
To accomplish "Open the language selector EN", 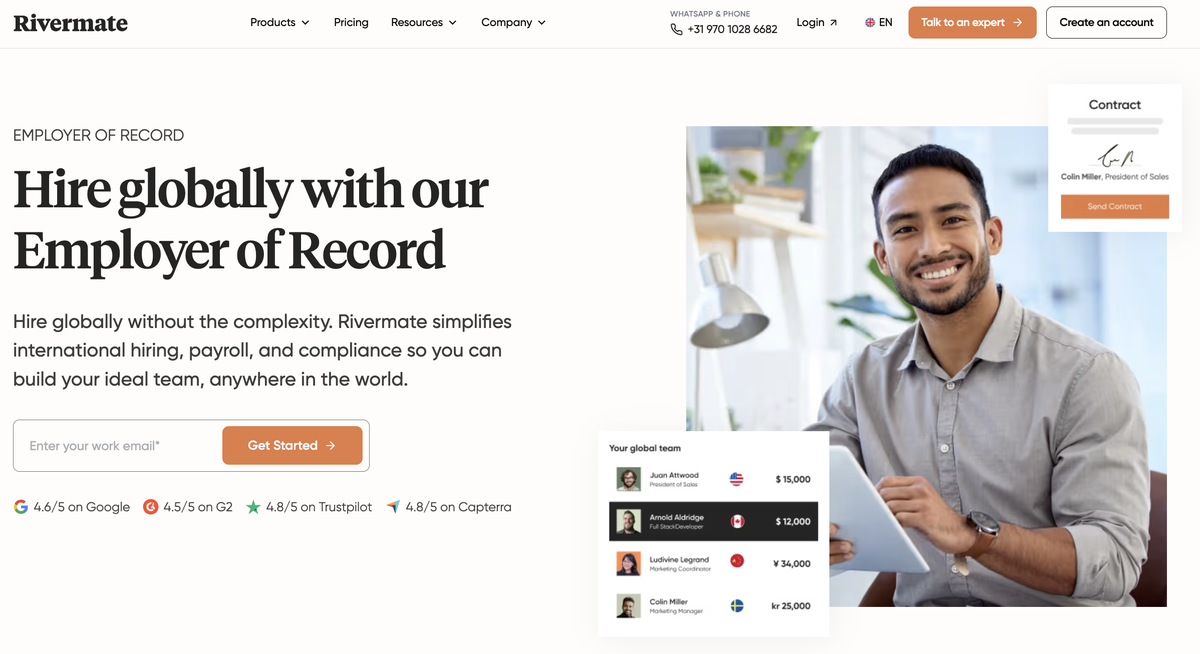I will [x=878, y=22].
